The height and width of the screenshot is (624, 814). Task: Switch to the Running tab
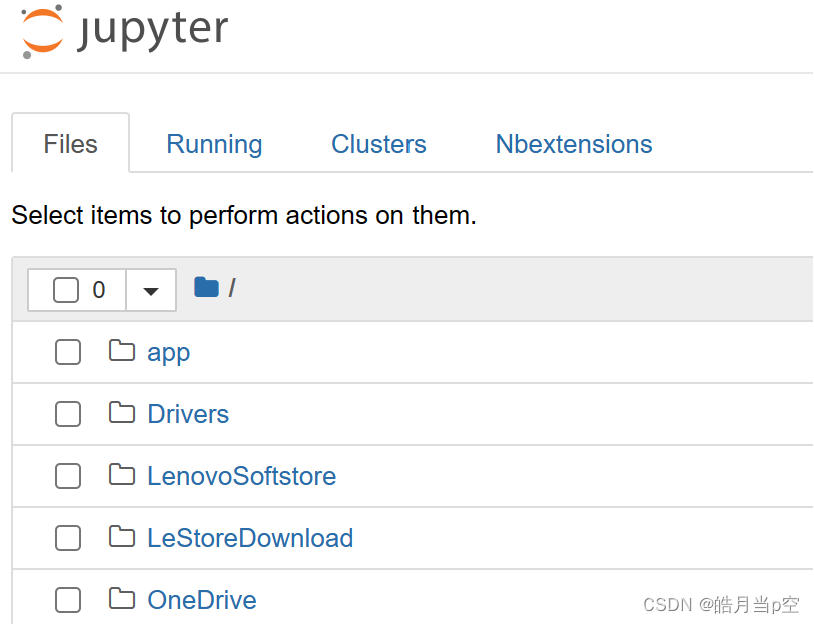coord(214,144)
